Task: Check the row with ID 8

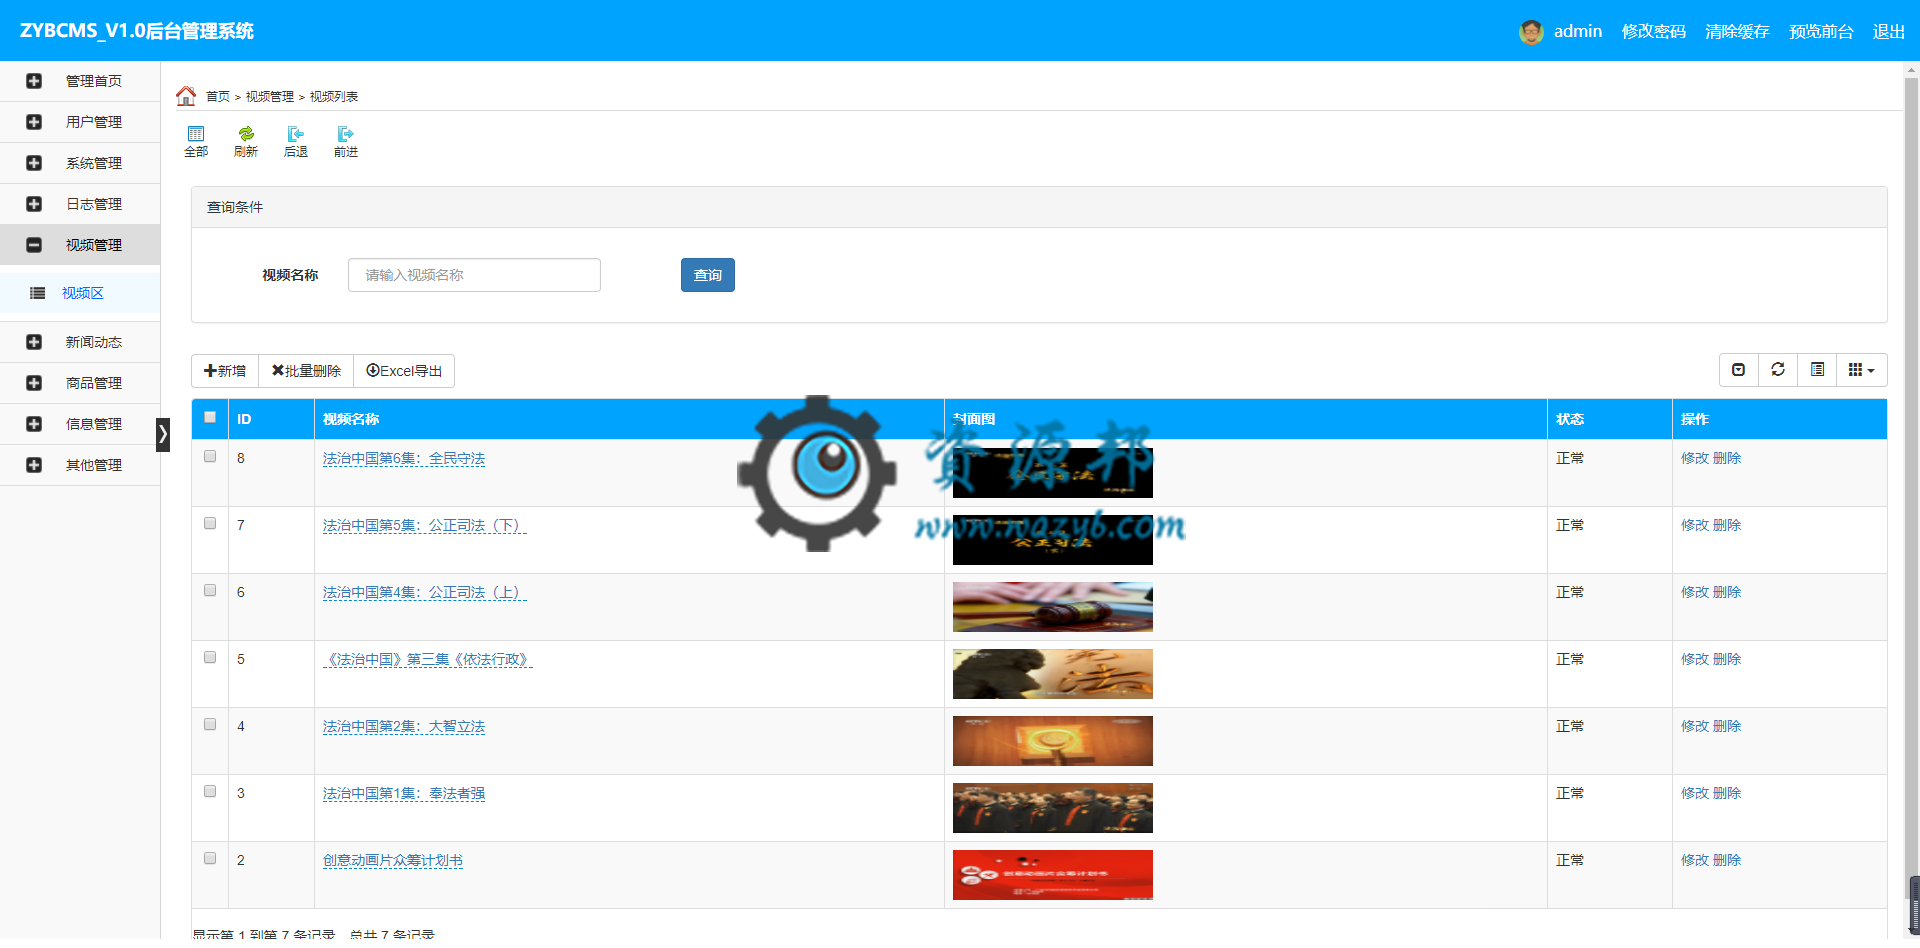Action: click(210, 457)
